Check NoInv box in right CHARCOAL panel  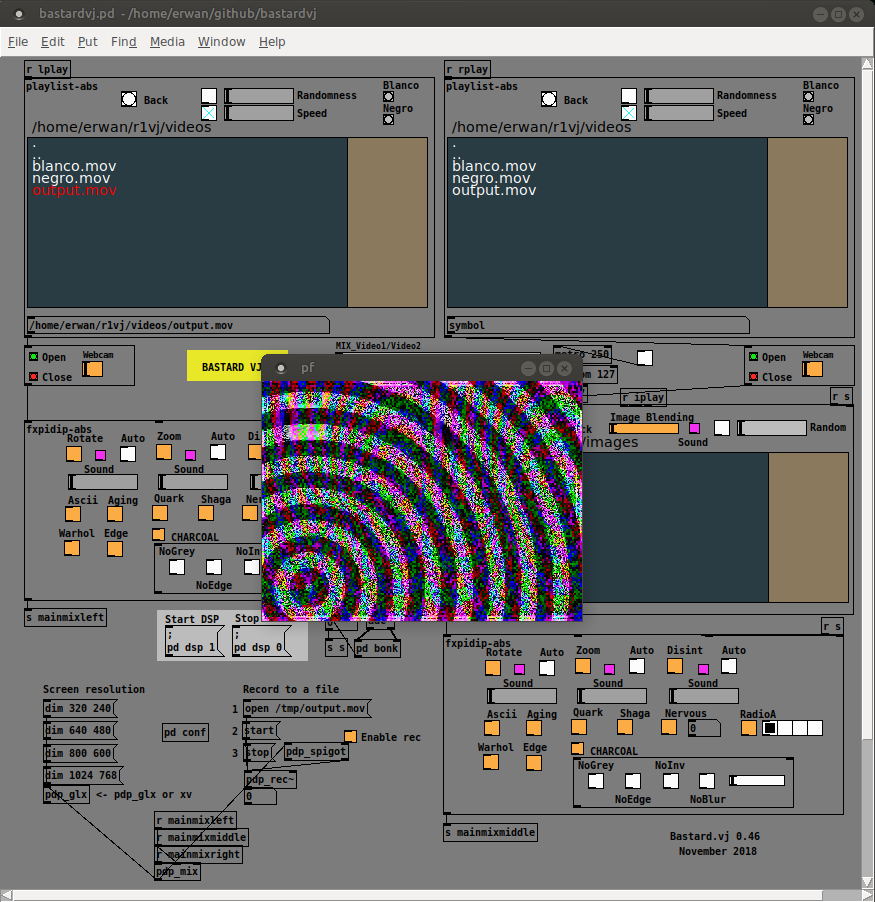pyautogui.click(x=670, y=781)
